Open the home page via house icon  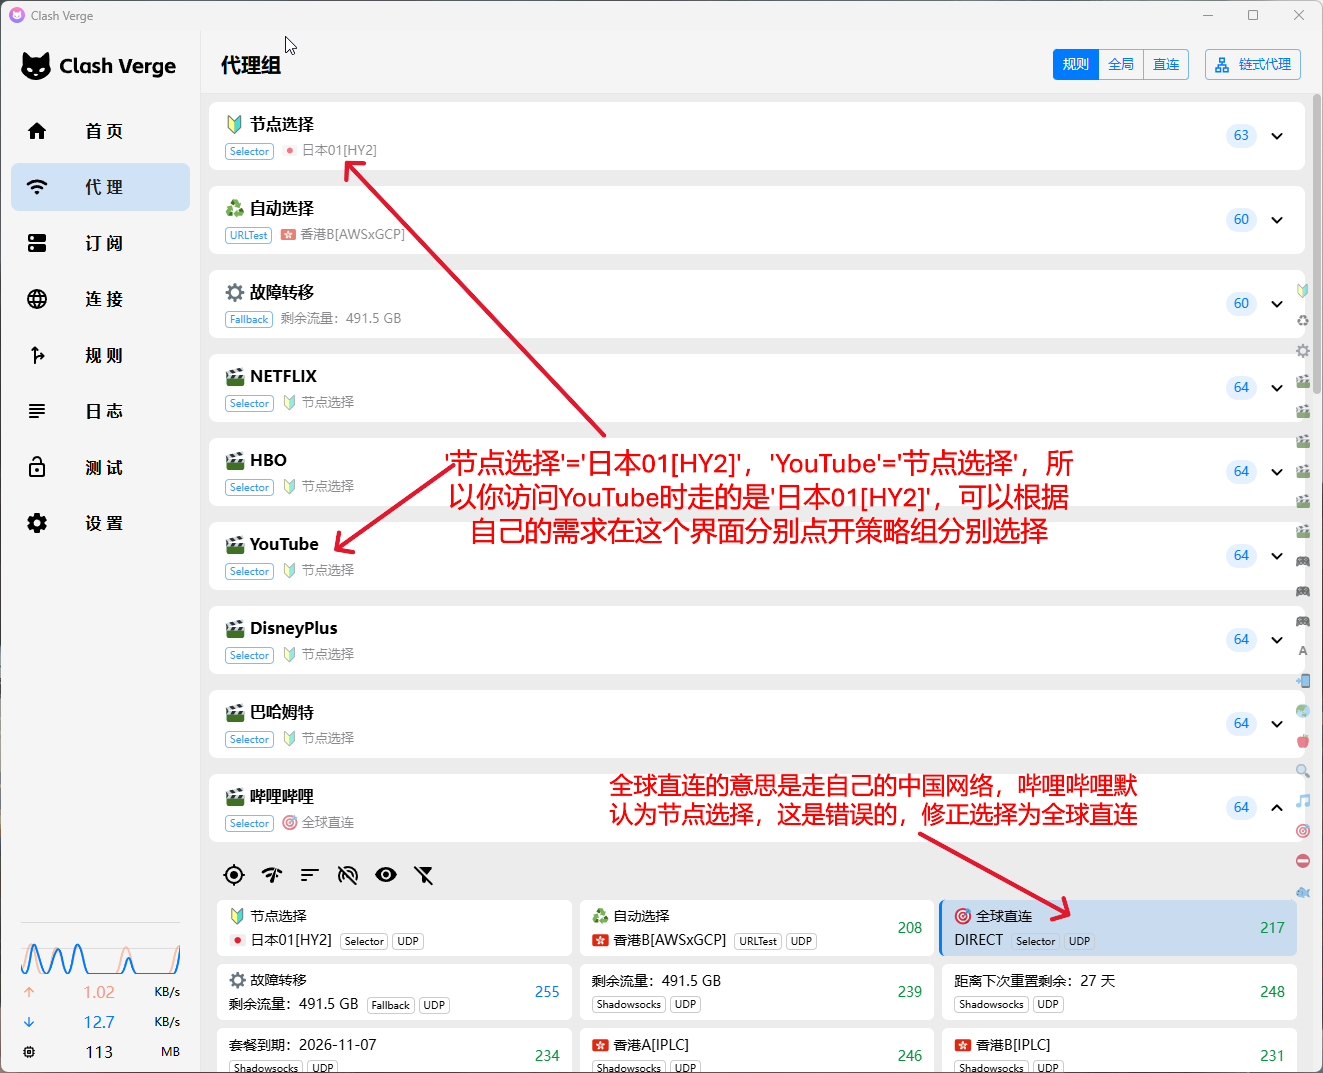click(x=37, y=131)
